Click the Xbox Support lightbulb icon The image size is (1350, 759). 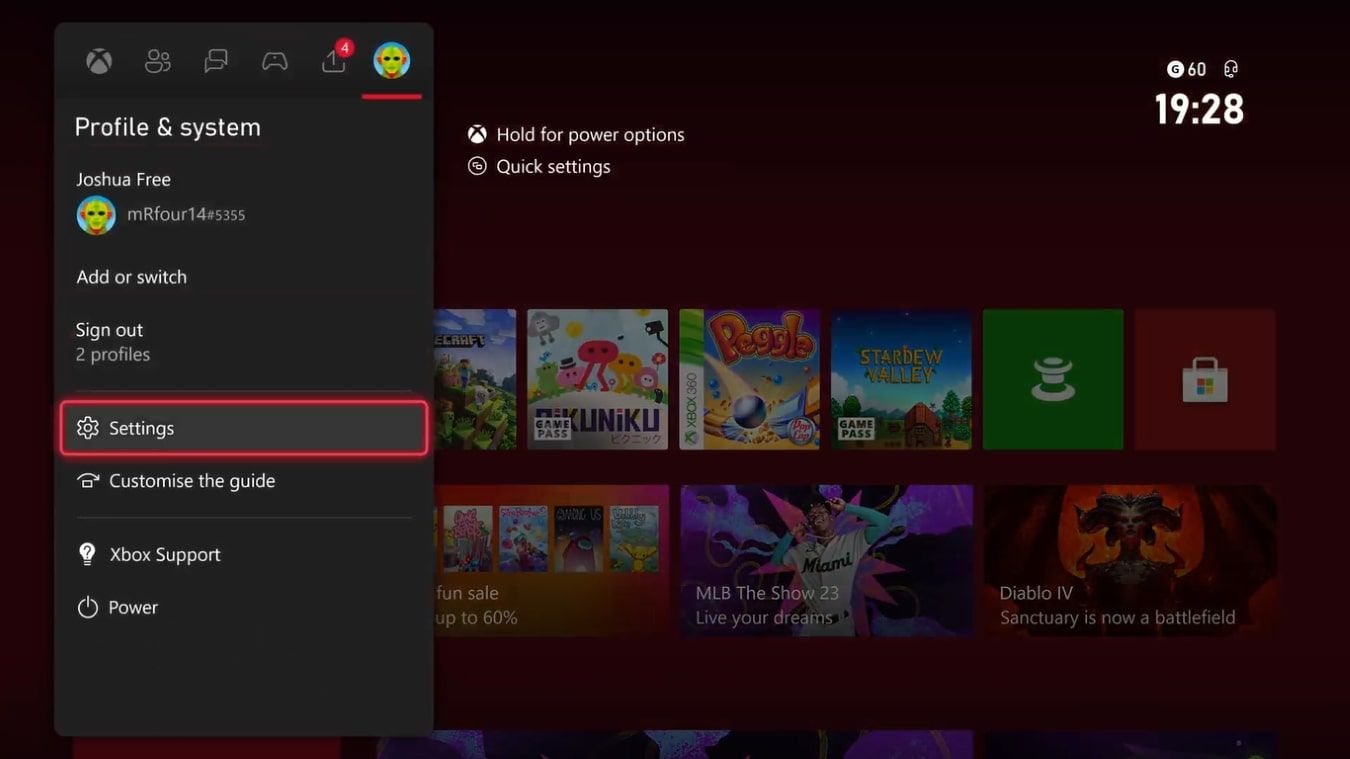[x=88, y=554]
